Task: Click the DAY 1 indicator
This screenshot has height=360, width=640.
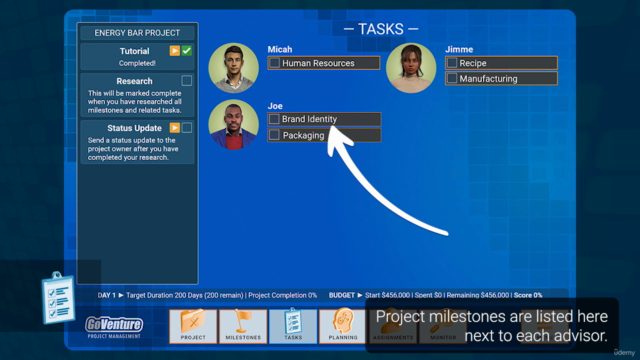Action: click(x=107, y=295)
